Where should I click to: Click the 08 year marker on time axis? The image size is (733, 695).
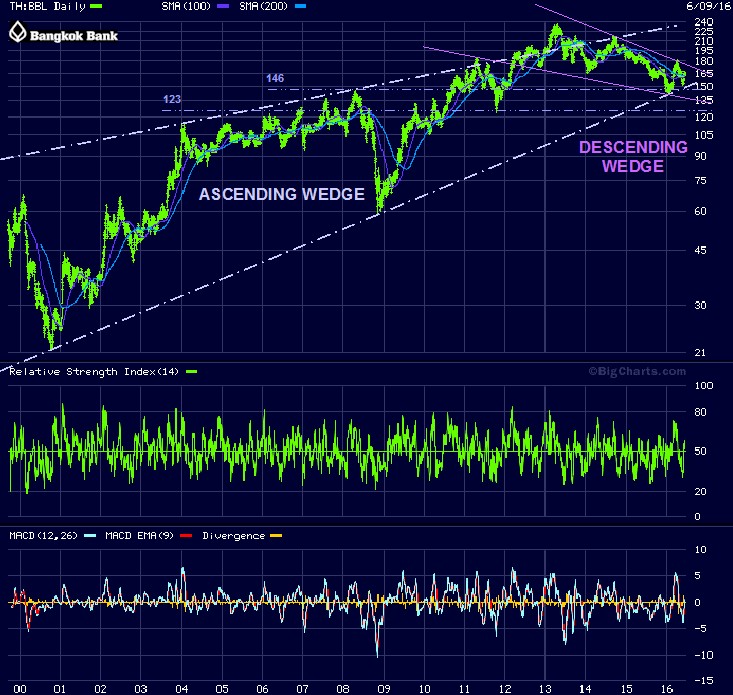point(343,689)
